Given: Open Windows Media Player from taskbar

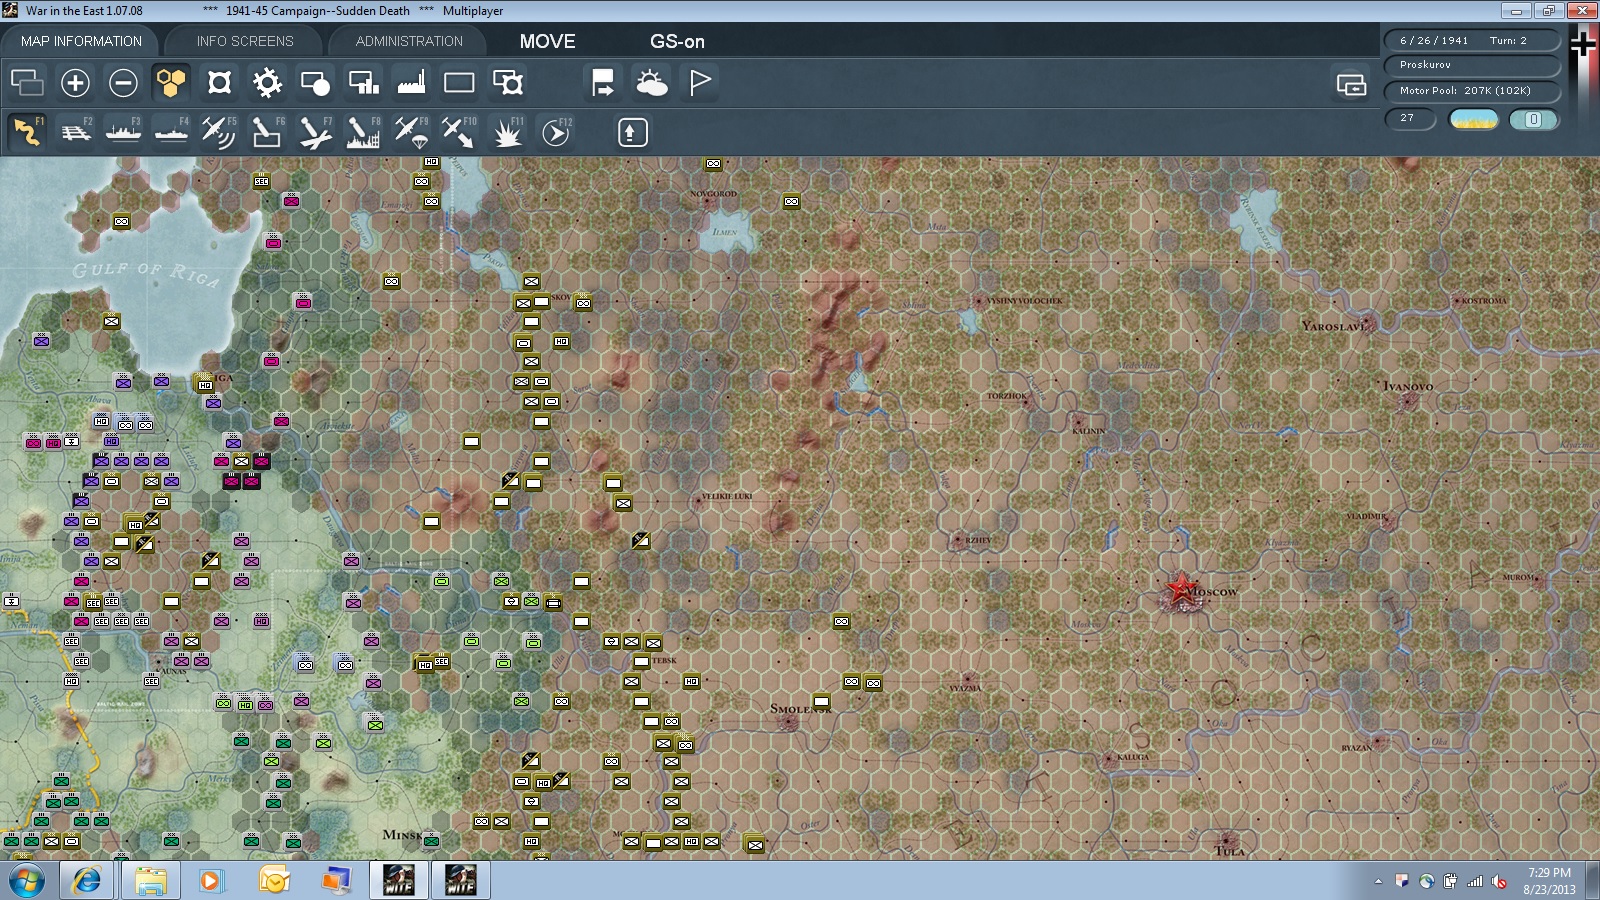Looking at the screenshot, I should click(211, 881).
